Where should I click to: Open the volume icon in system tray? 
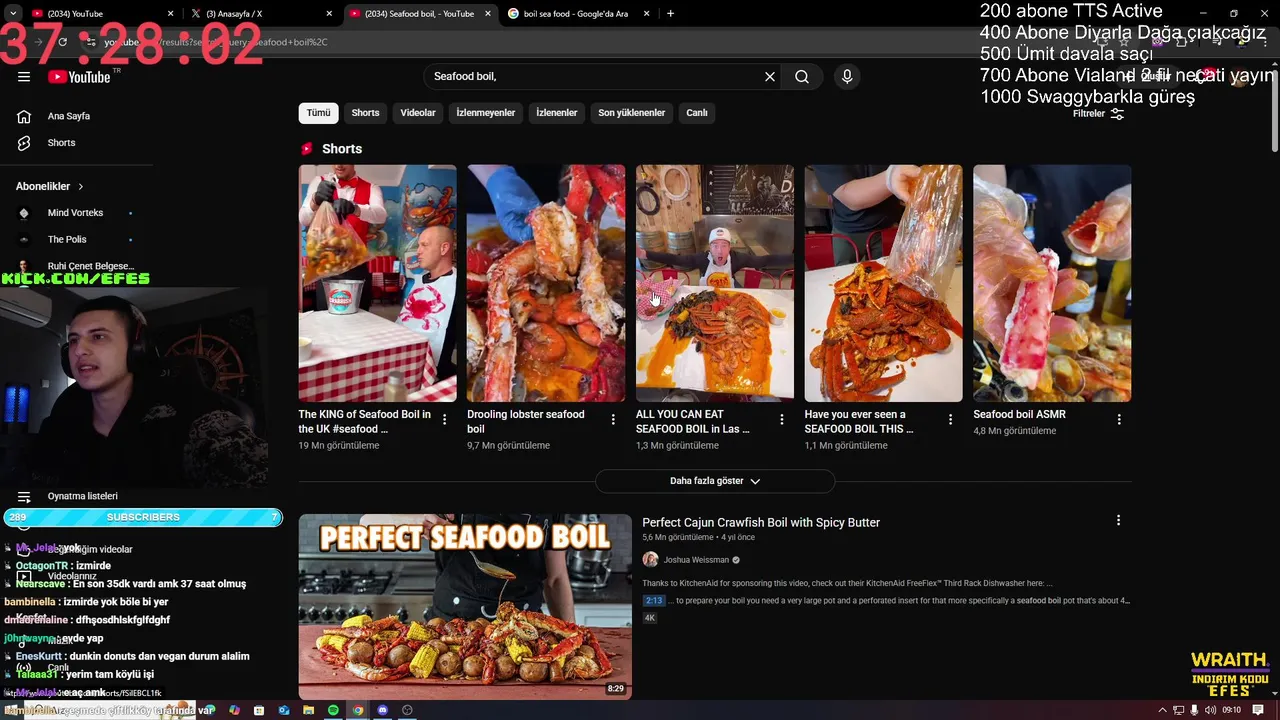pos(1211,710)
